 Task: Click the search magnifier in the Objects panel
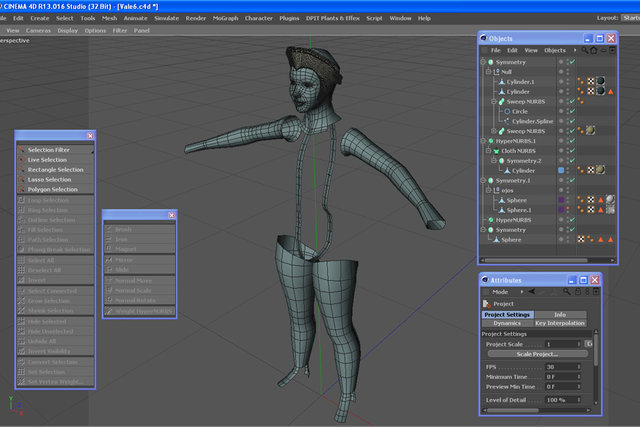pyautogui.click(x=585, y=50)
